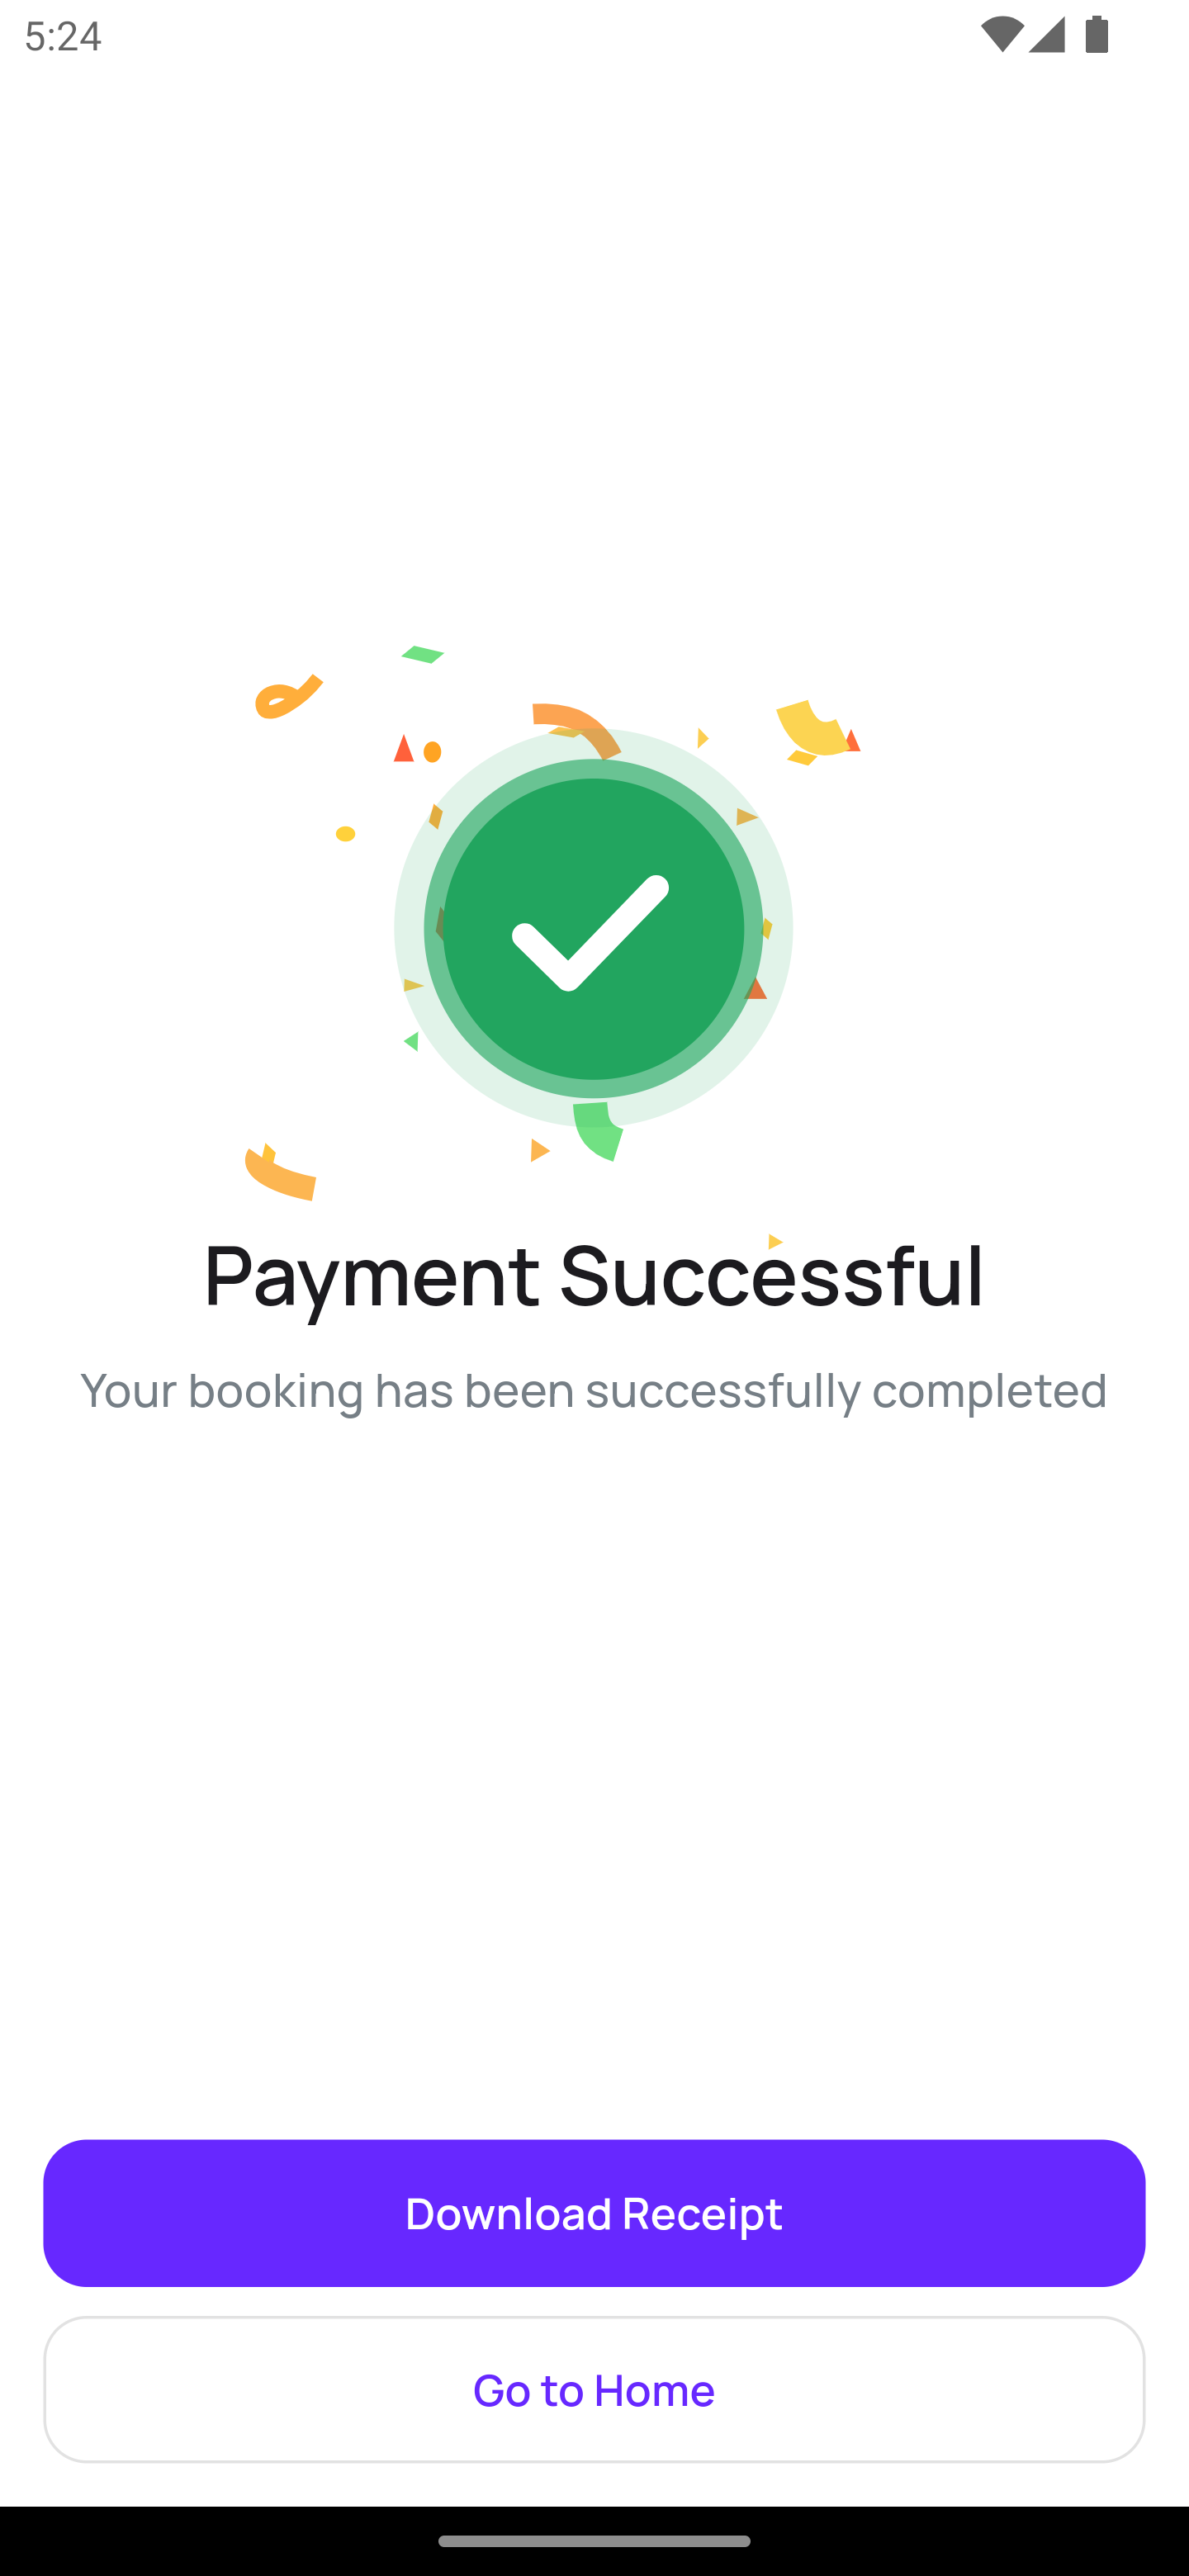Click the red triangle confetti piece
This screenshot has height=2576, width=1189.
403,750
